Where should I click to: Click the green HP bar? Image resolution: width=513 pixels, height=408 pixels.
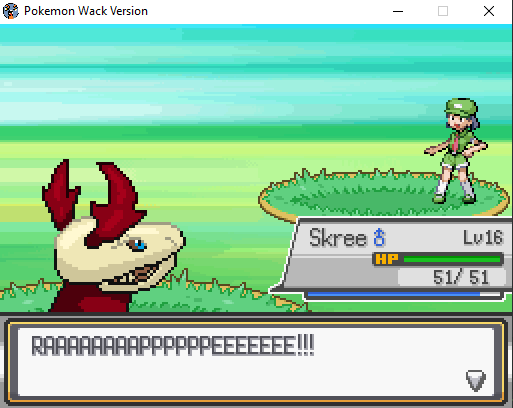pos(452,259)
